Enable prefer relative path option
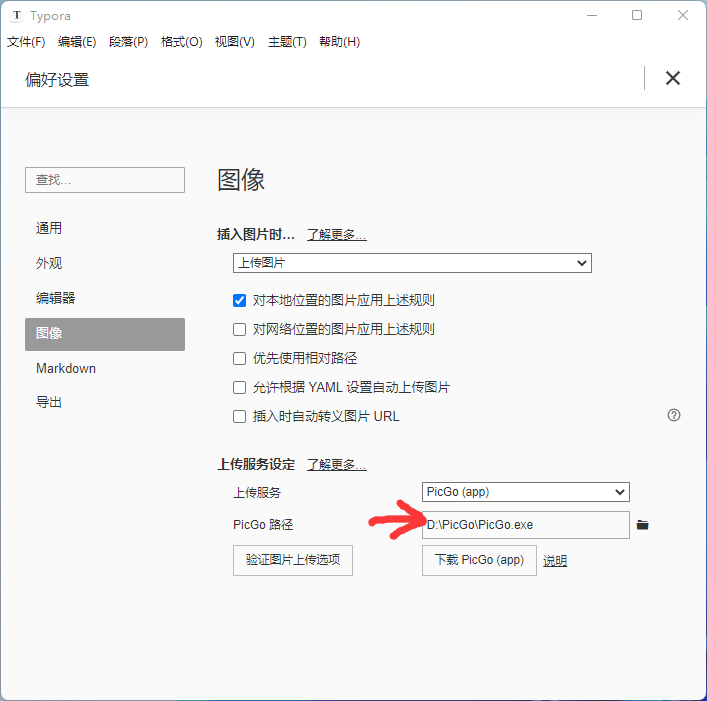 239,358
